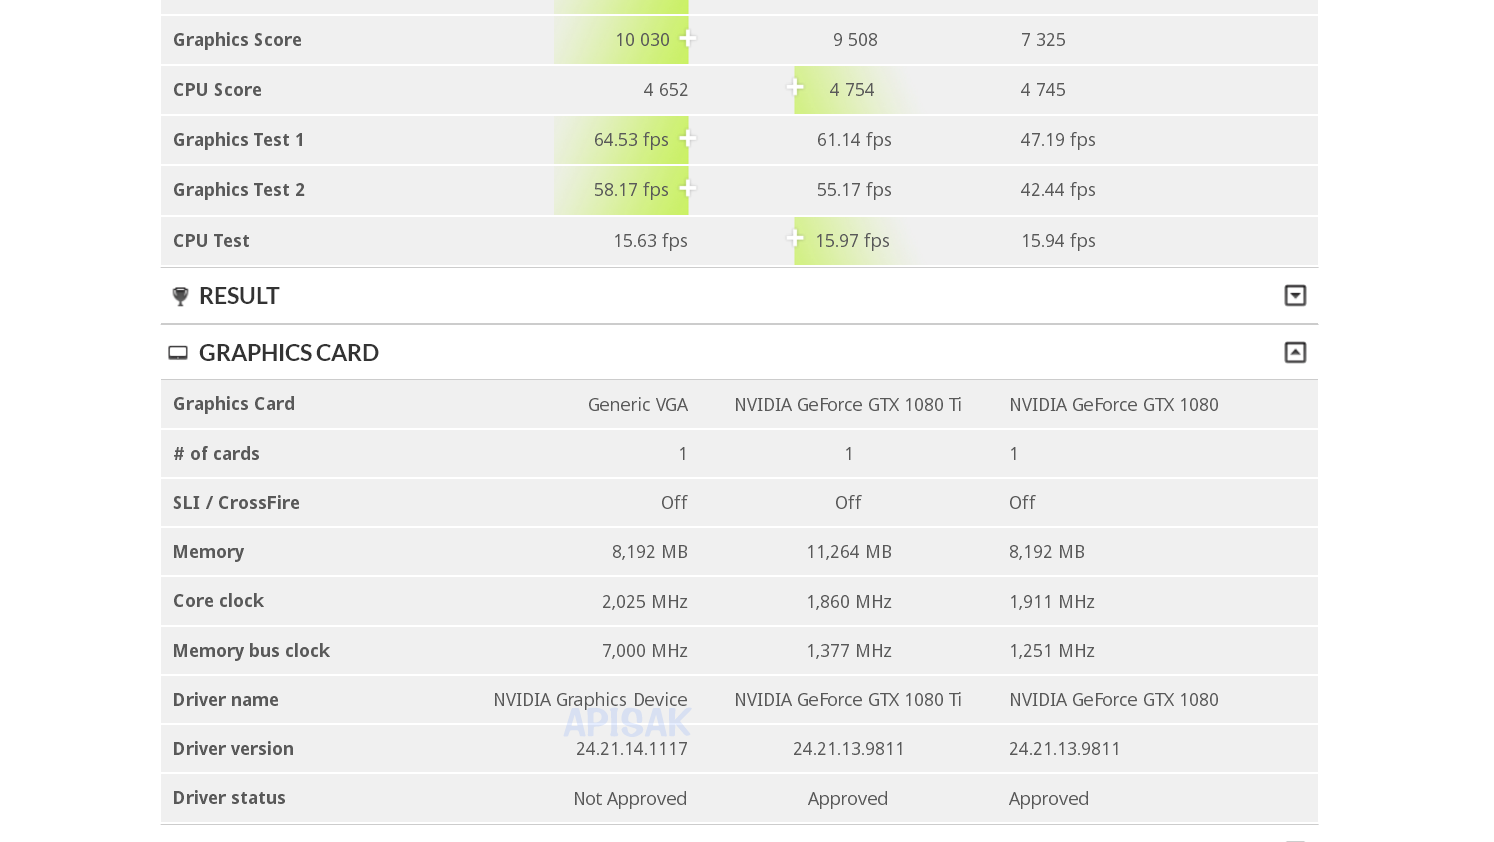Click the 15.63 fps value
Image resolution: width=1494 pixels, height=842 pixels.
pyautogui.click(x=651, y=241)
